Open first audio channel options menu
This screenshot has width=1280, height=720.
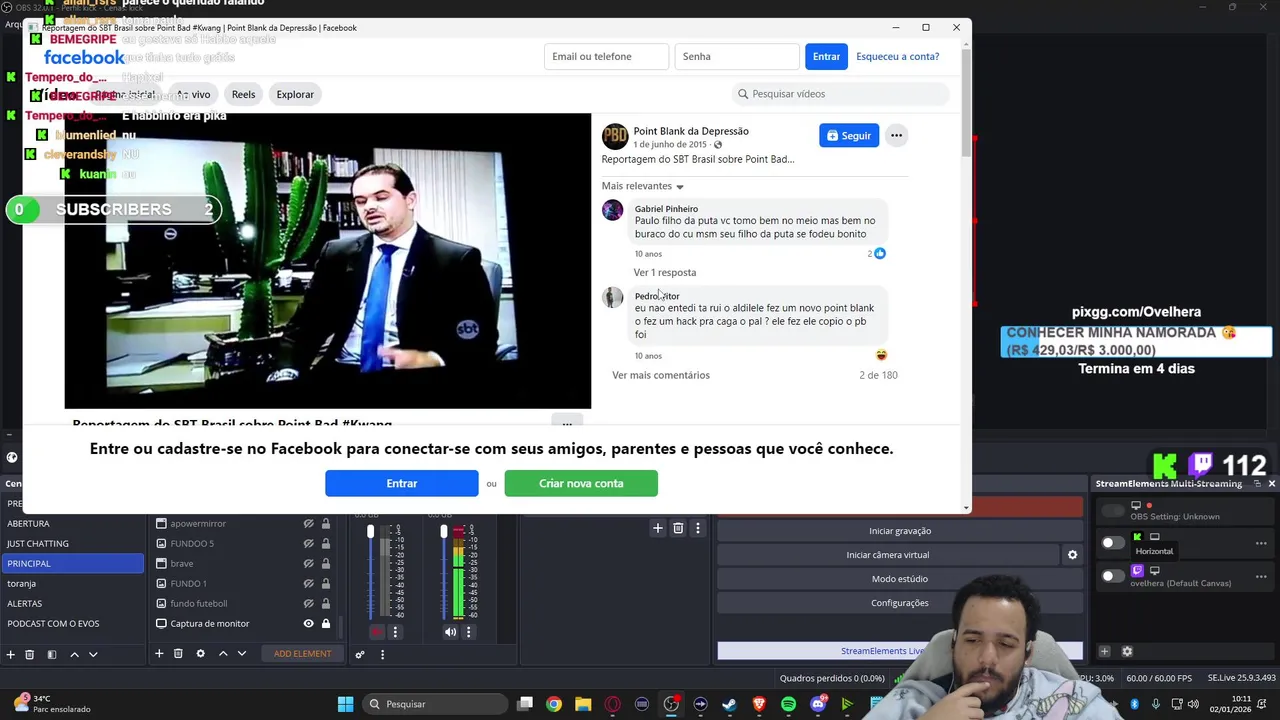(x=395, y=632)
